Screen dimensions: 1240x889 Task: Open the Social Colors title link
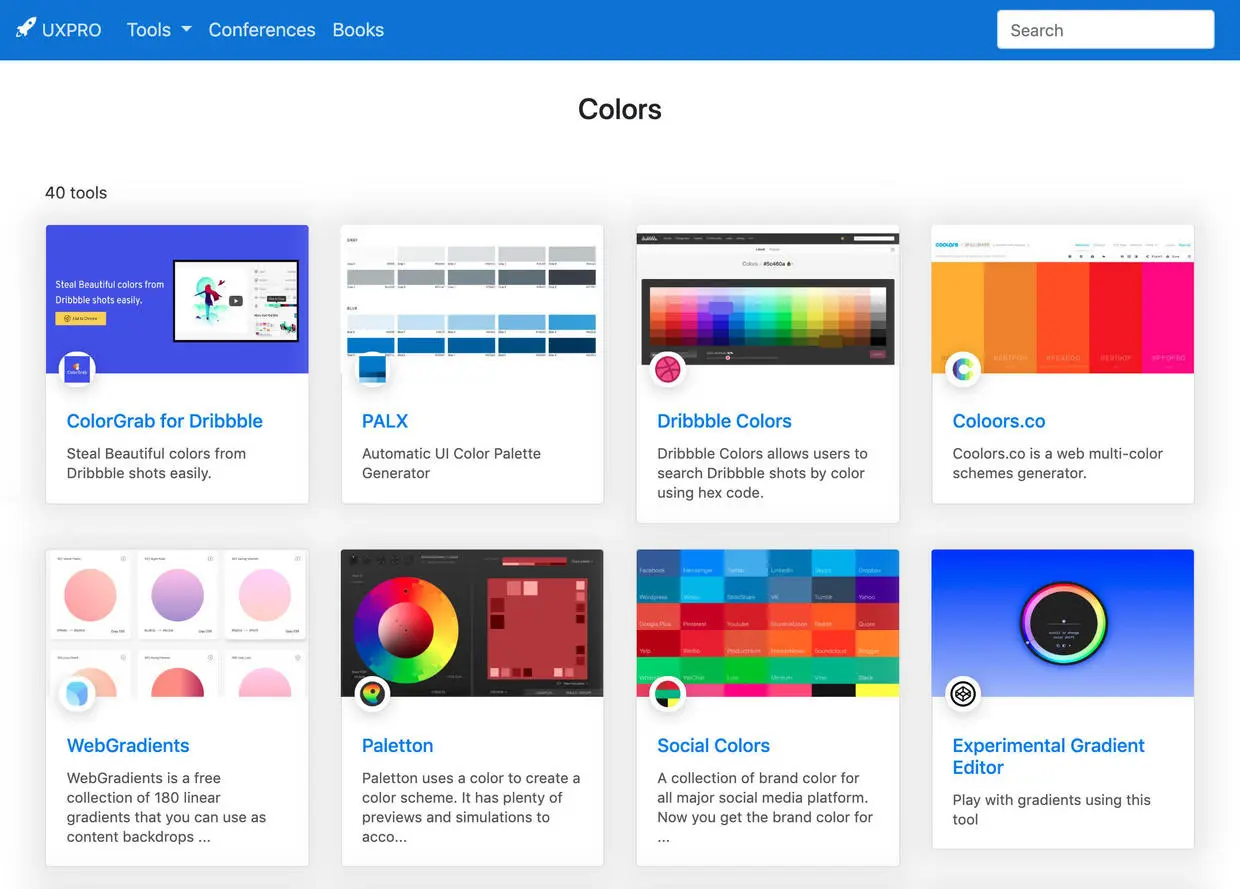pos(713,745)
